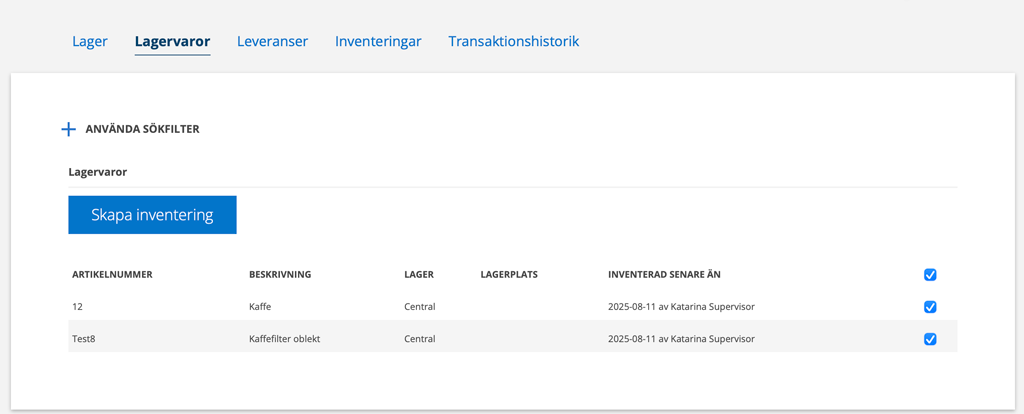Open the Transaktionshistorik tab

point(513,41)
